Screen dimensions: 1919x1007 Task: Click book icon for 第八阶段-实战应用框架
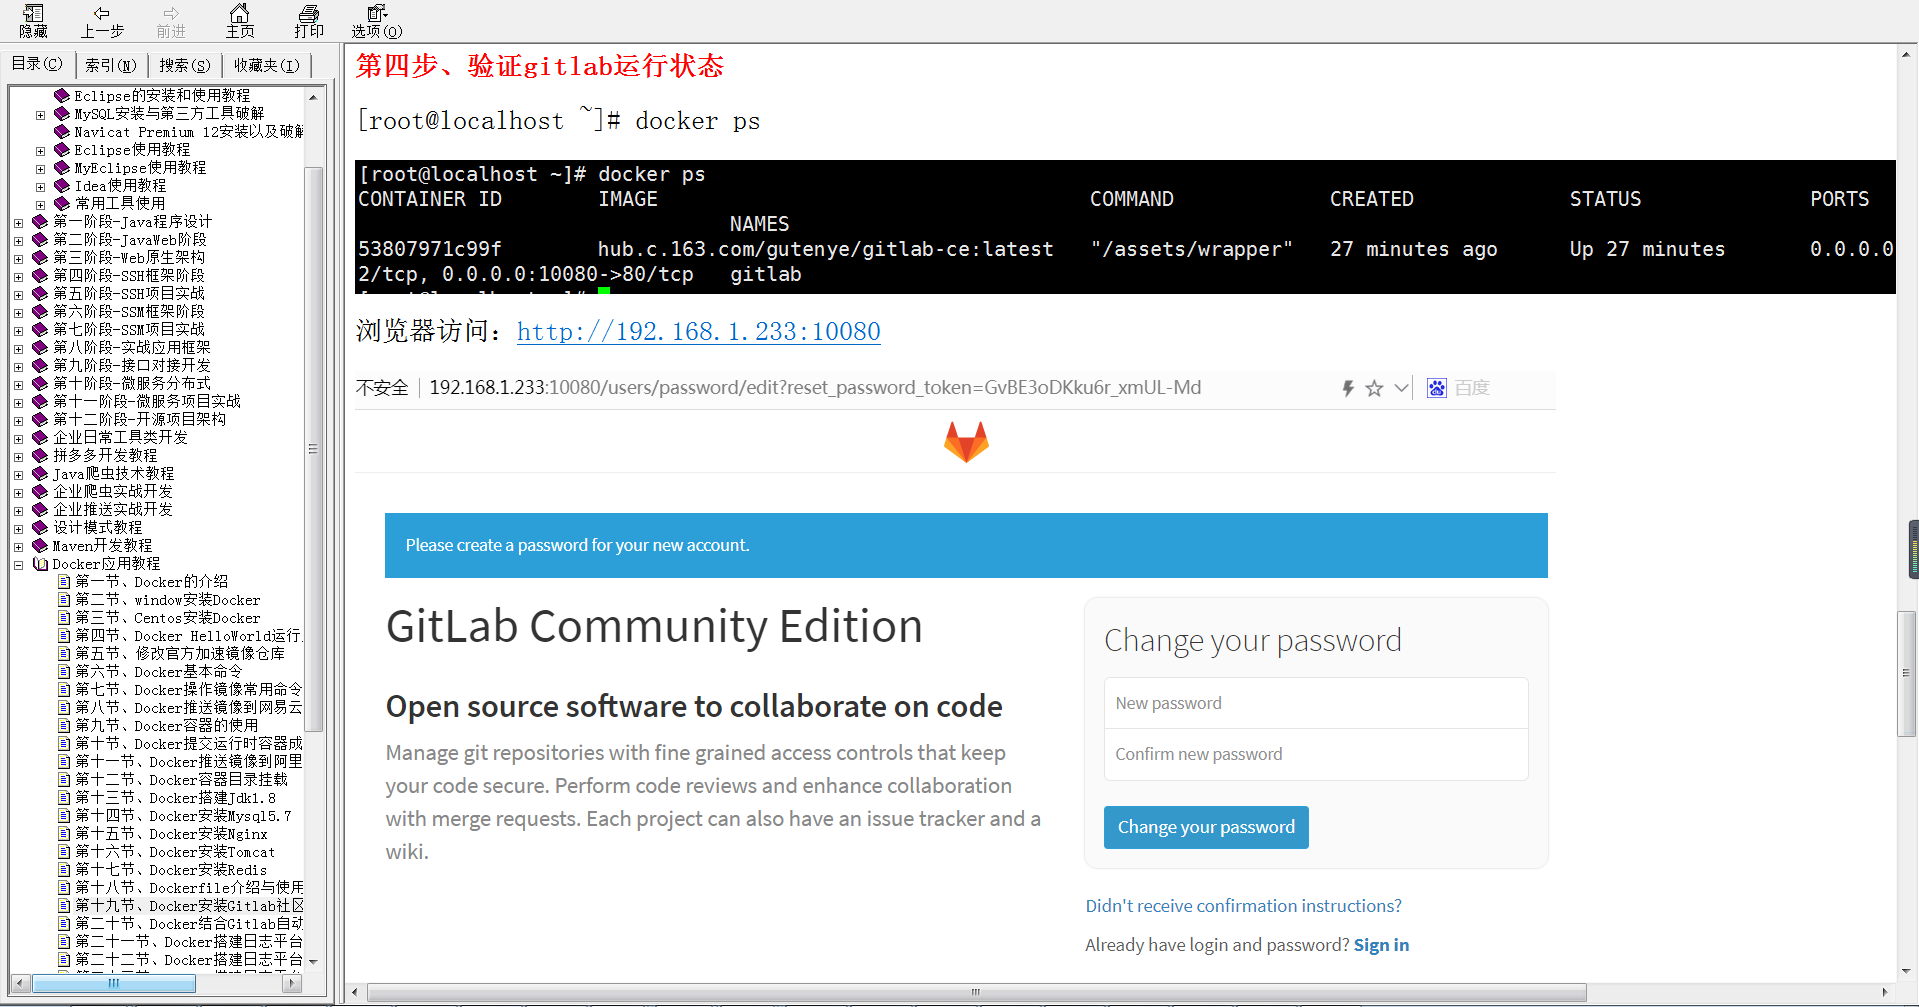tap(40, 348)
